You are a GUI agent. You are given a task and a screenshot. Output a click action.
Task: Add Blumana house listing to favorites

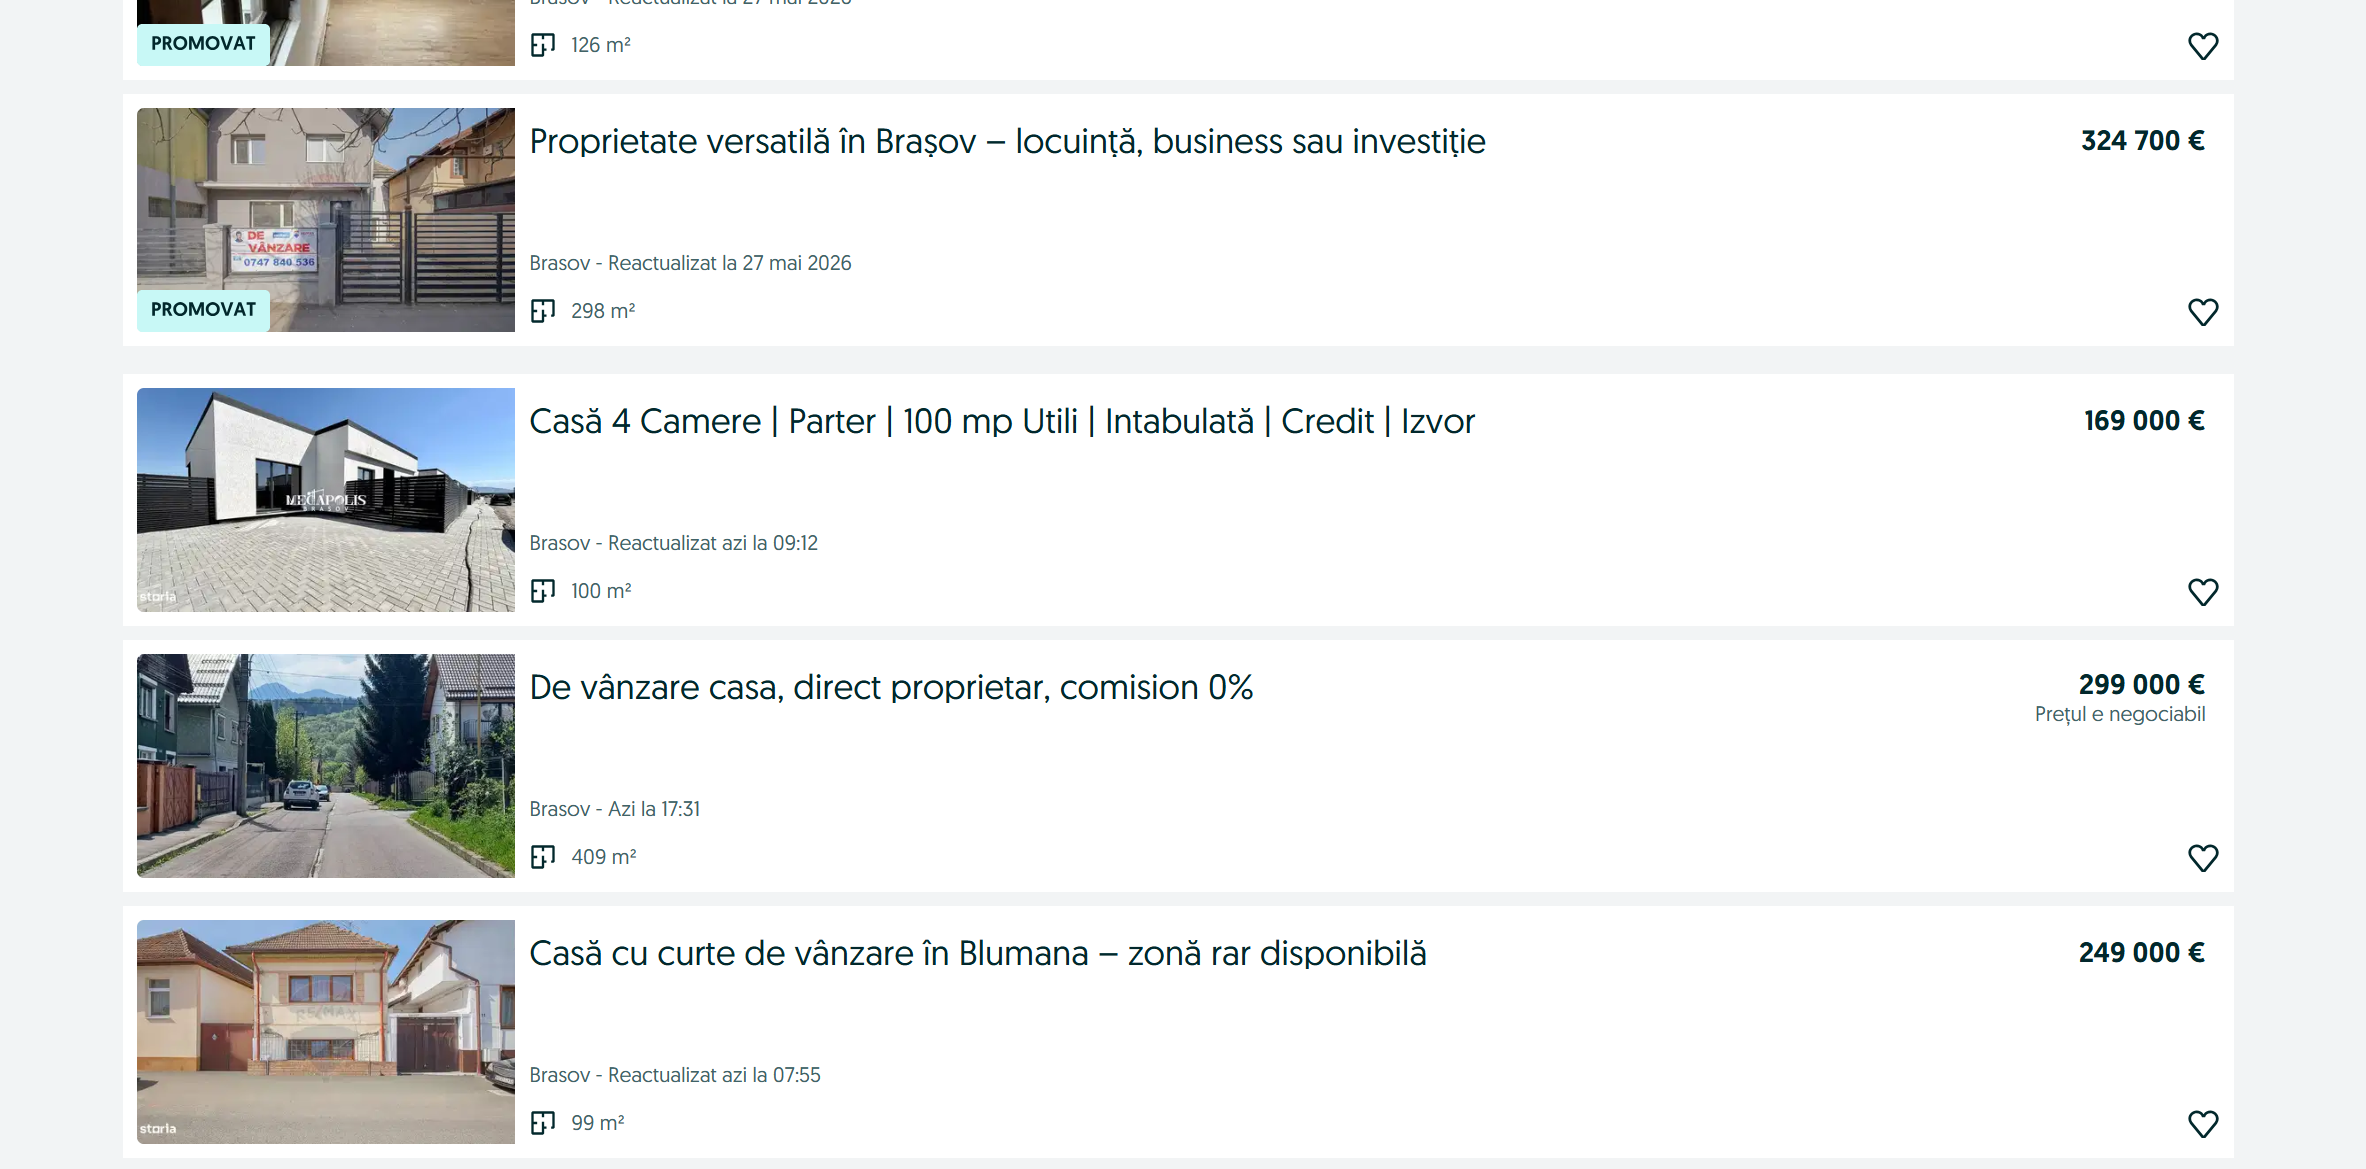coord(2203,1124)
